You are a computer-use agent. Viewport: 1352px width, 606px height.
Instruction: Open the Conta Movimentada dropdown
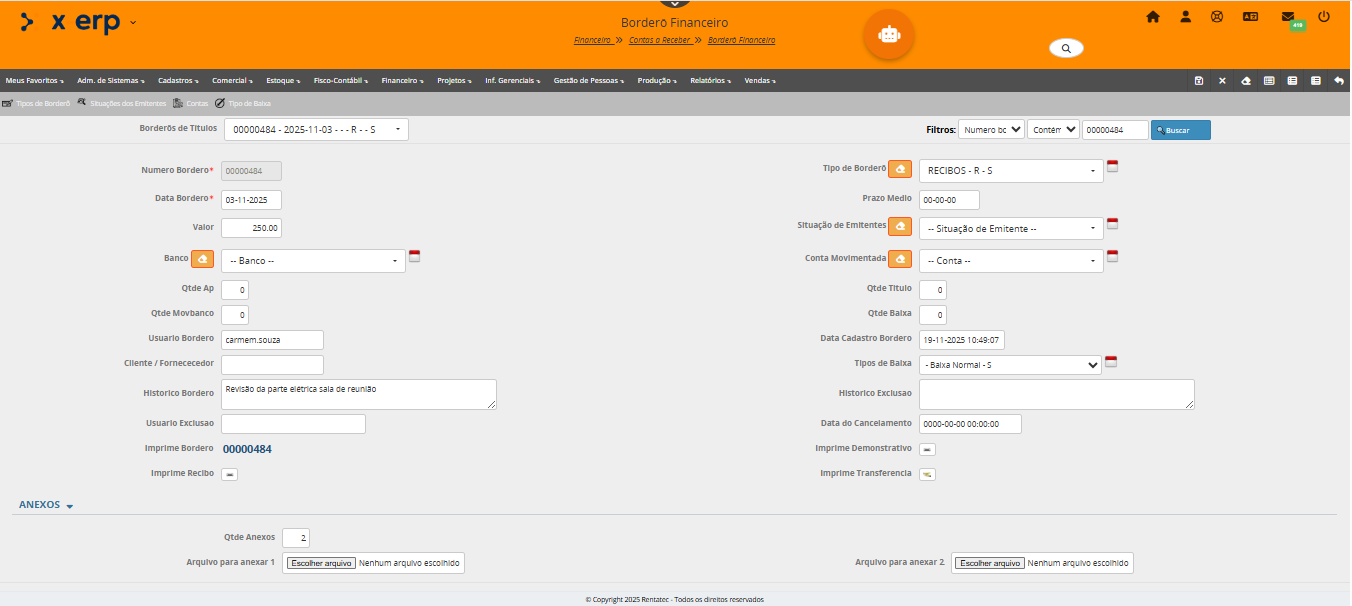tap(1011, 261)
